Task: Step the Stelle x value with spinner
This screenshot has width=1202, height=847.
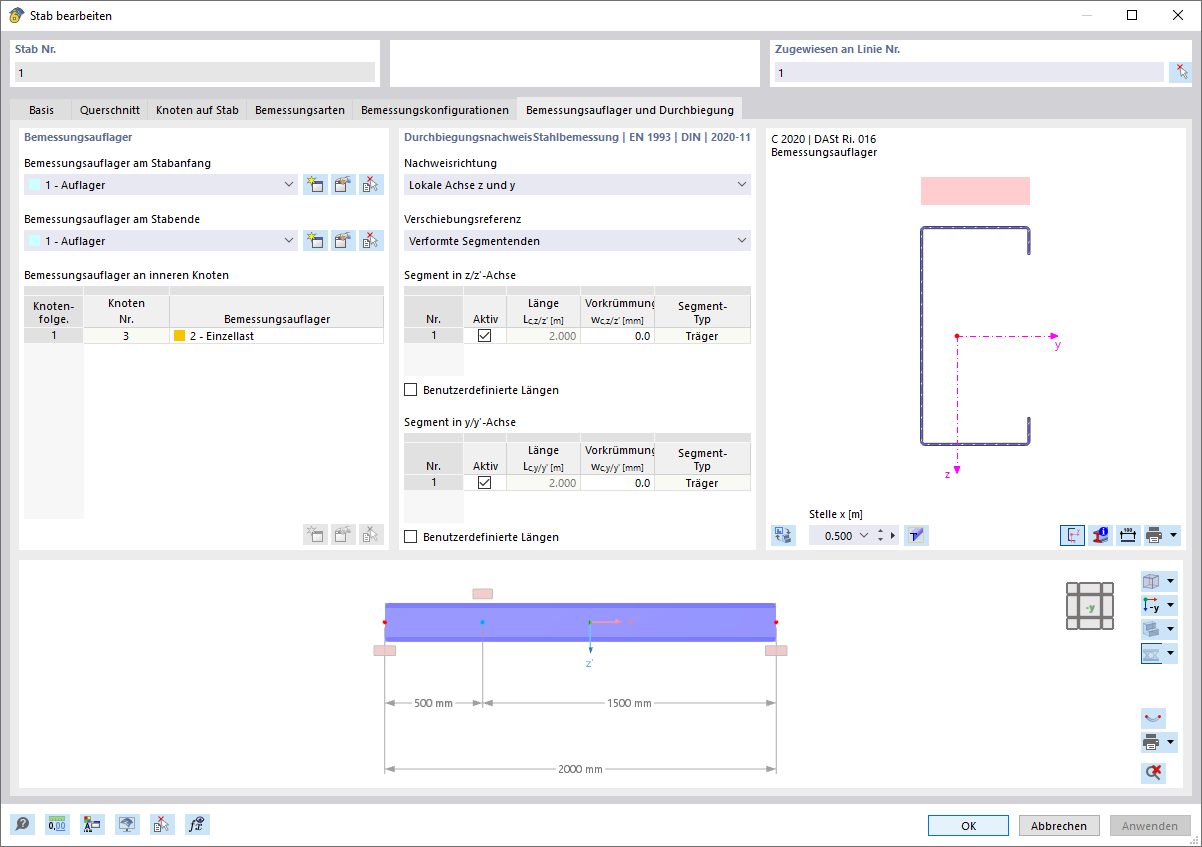Action: tap(880, 536)
